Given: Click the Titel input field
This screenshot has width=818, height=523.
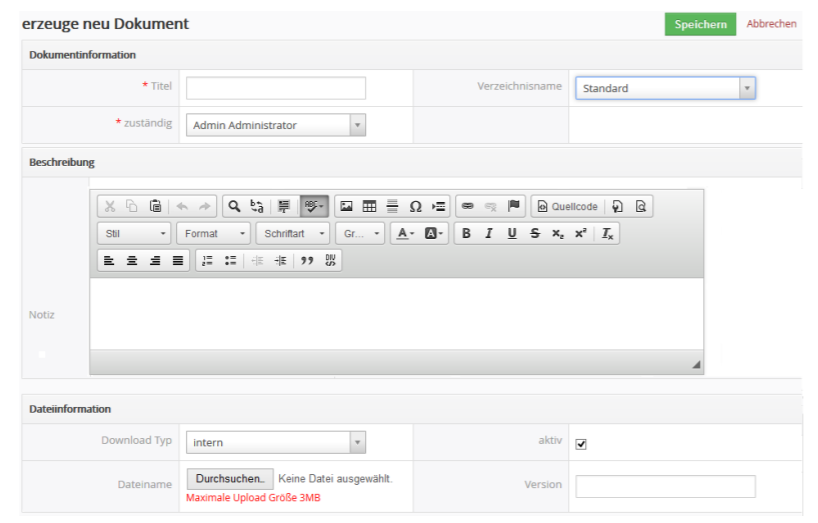Looking at the screenshot, I should click(x=276, y=88).
